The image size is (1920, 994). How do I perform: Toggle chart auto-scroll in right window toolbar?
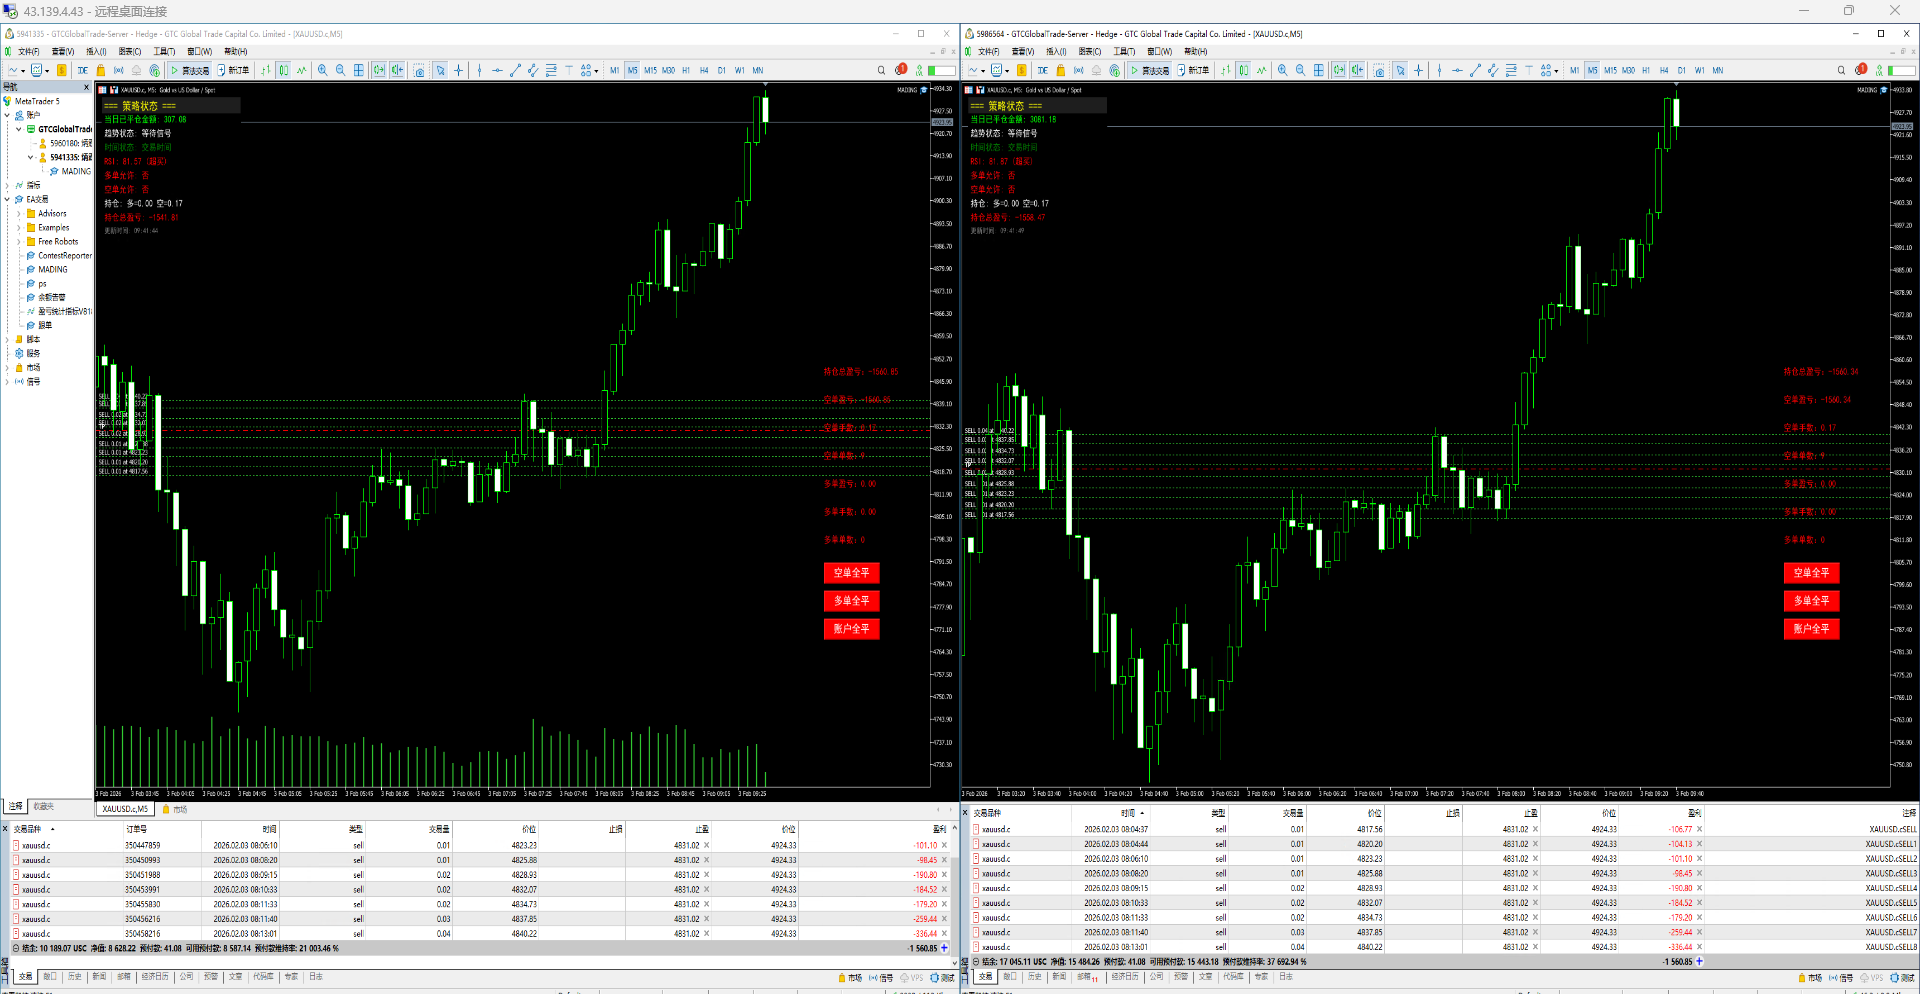(1339, 70)
